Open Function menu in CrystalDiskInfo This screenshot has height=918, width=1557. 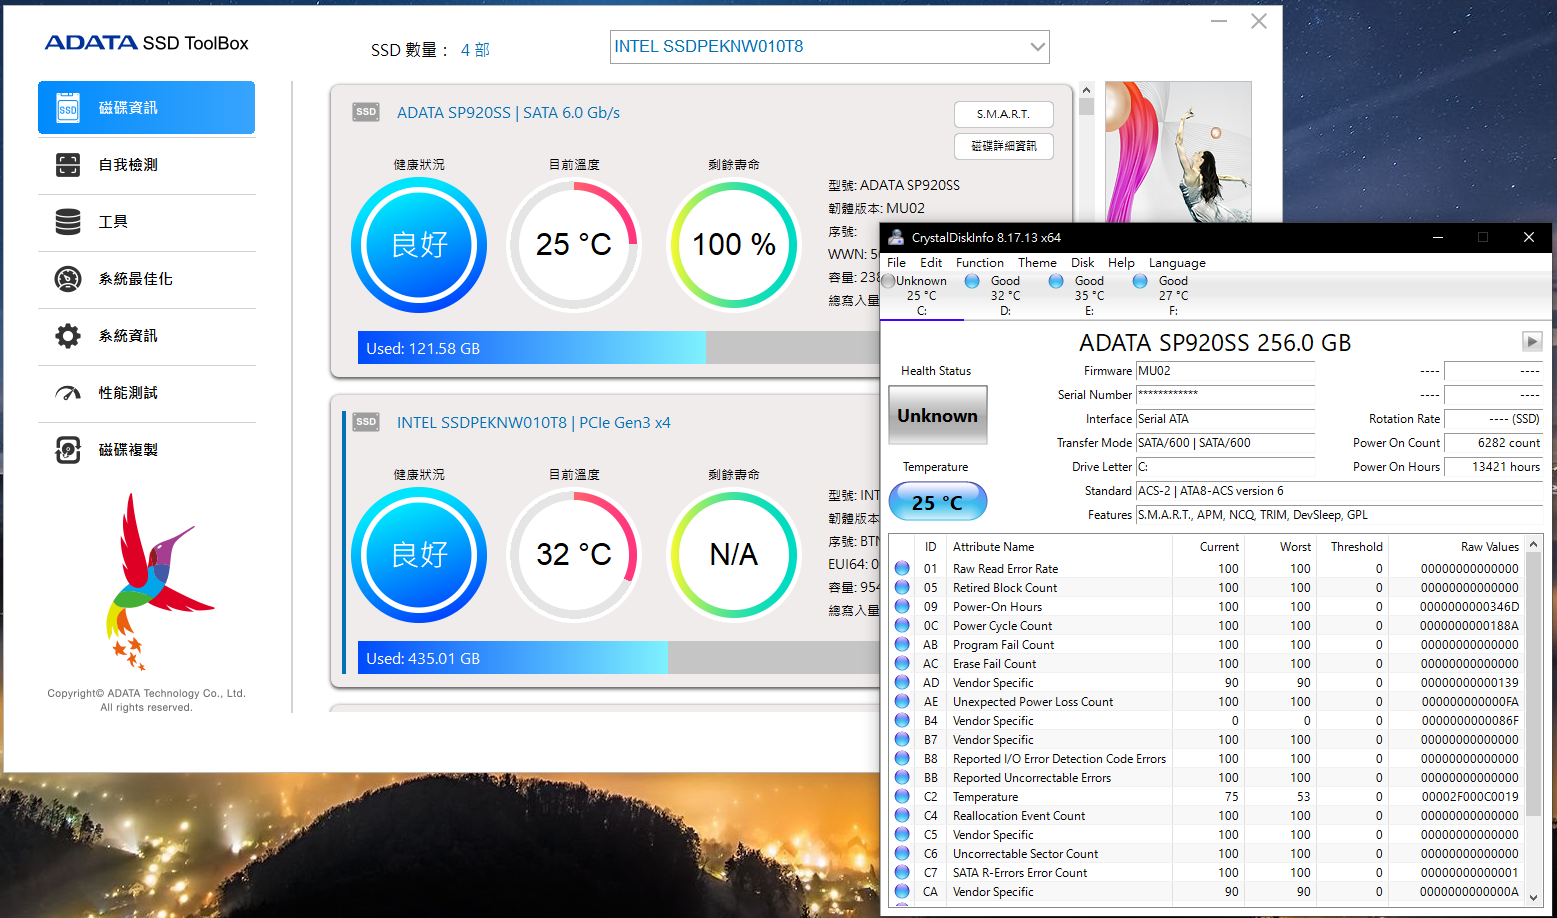[x=979, y=263]
